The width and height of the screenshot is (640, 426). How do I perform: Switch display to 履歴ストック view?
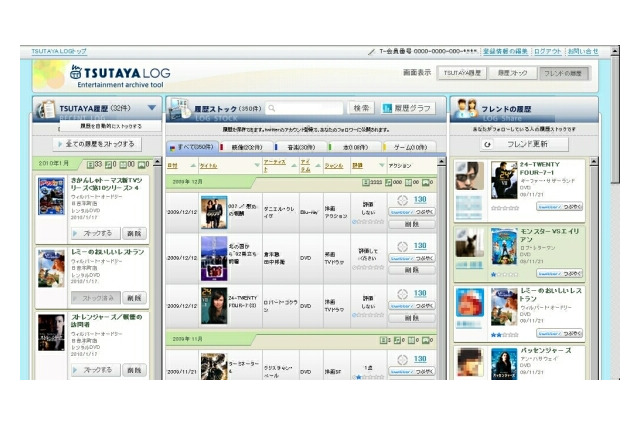[512, 73]
